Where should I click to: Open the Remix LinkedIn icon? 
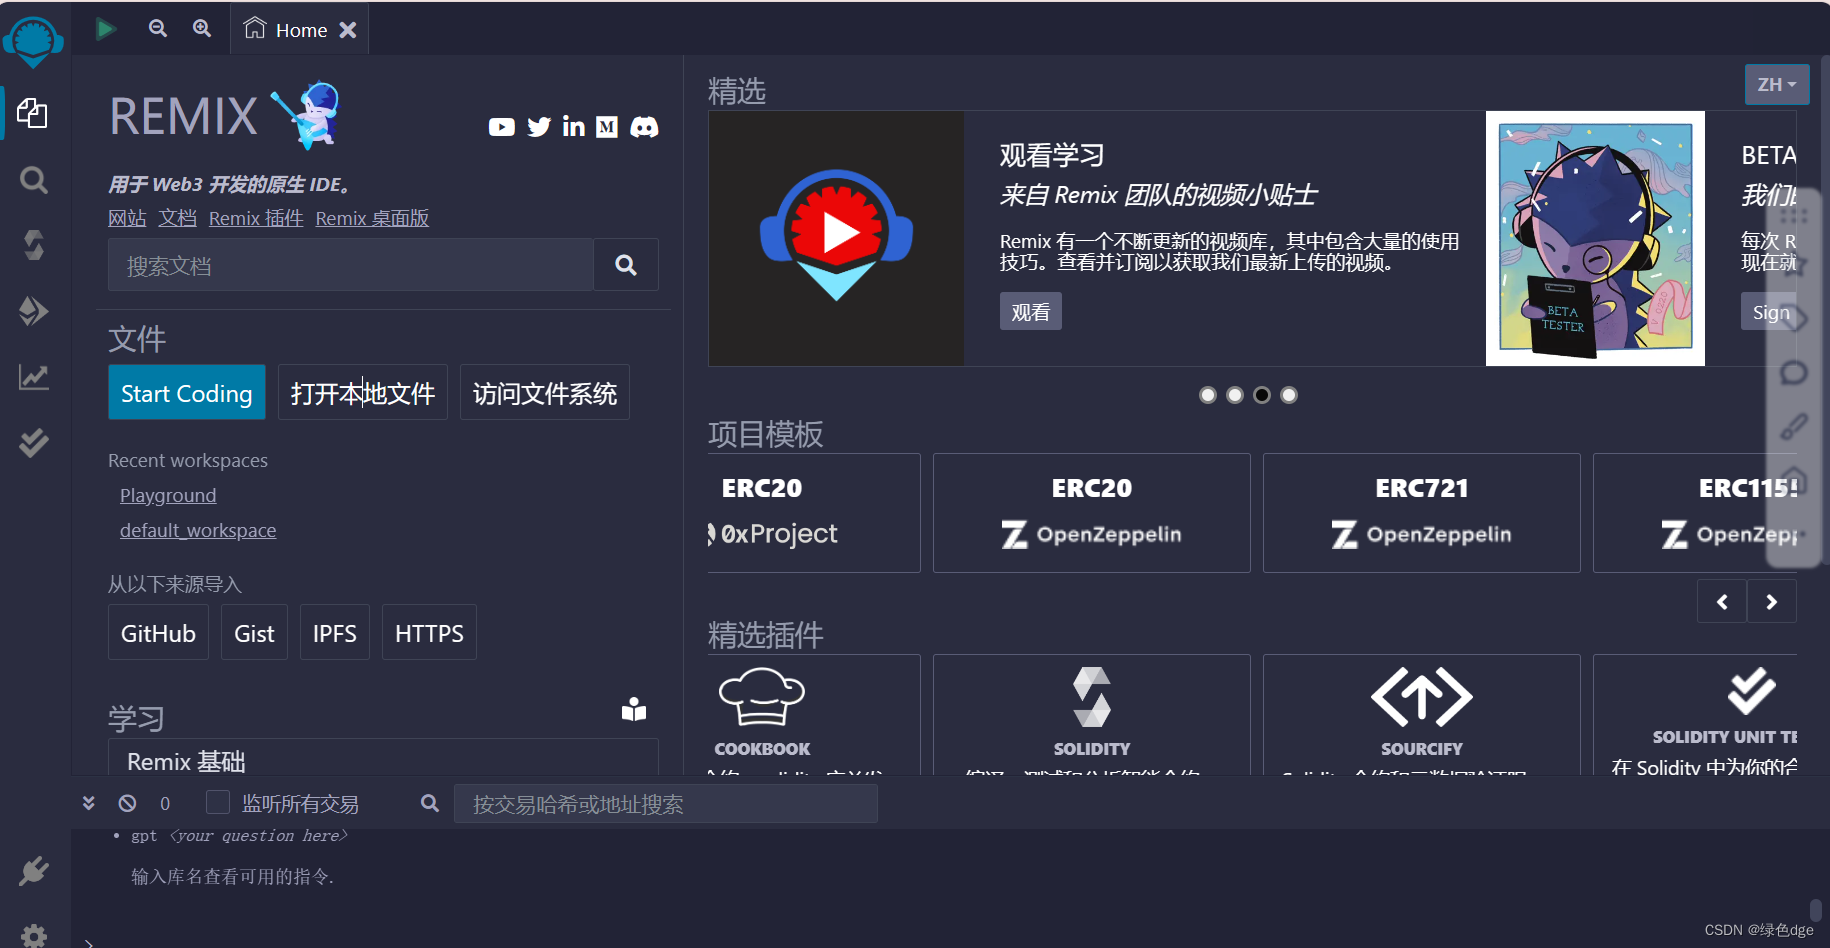574,126
